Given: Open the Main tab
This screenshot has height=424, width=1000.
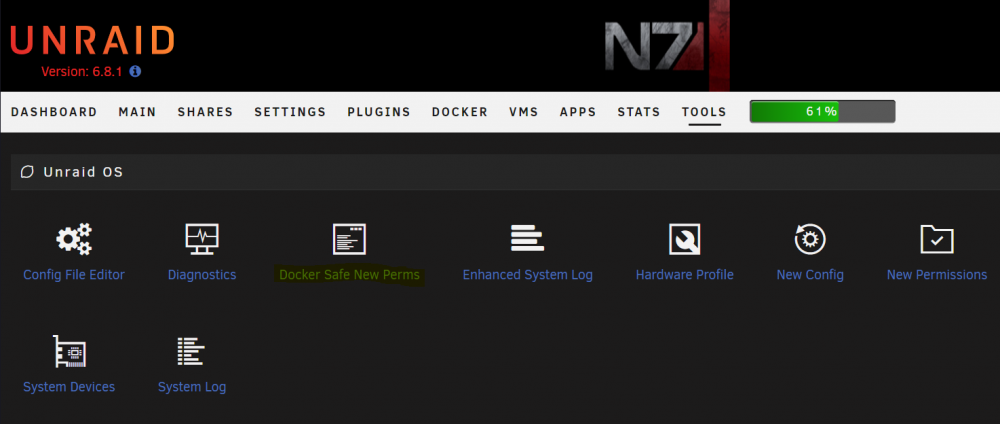Looking at the screenshot, I should coord(137,112).
